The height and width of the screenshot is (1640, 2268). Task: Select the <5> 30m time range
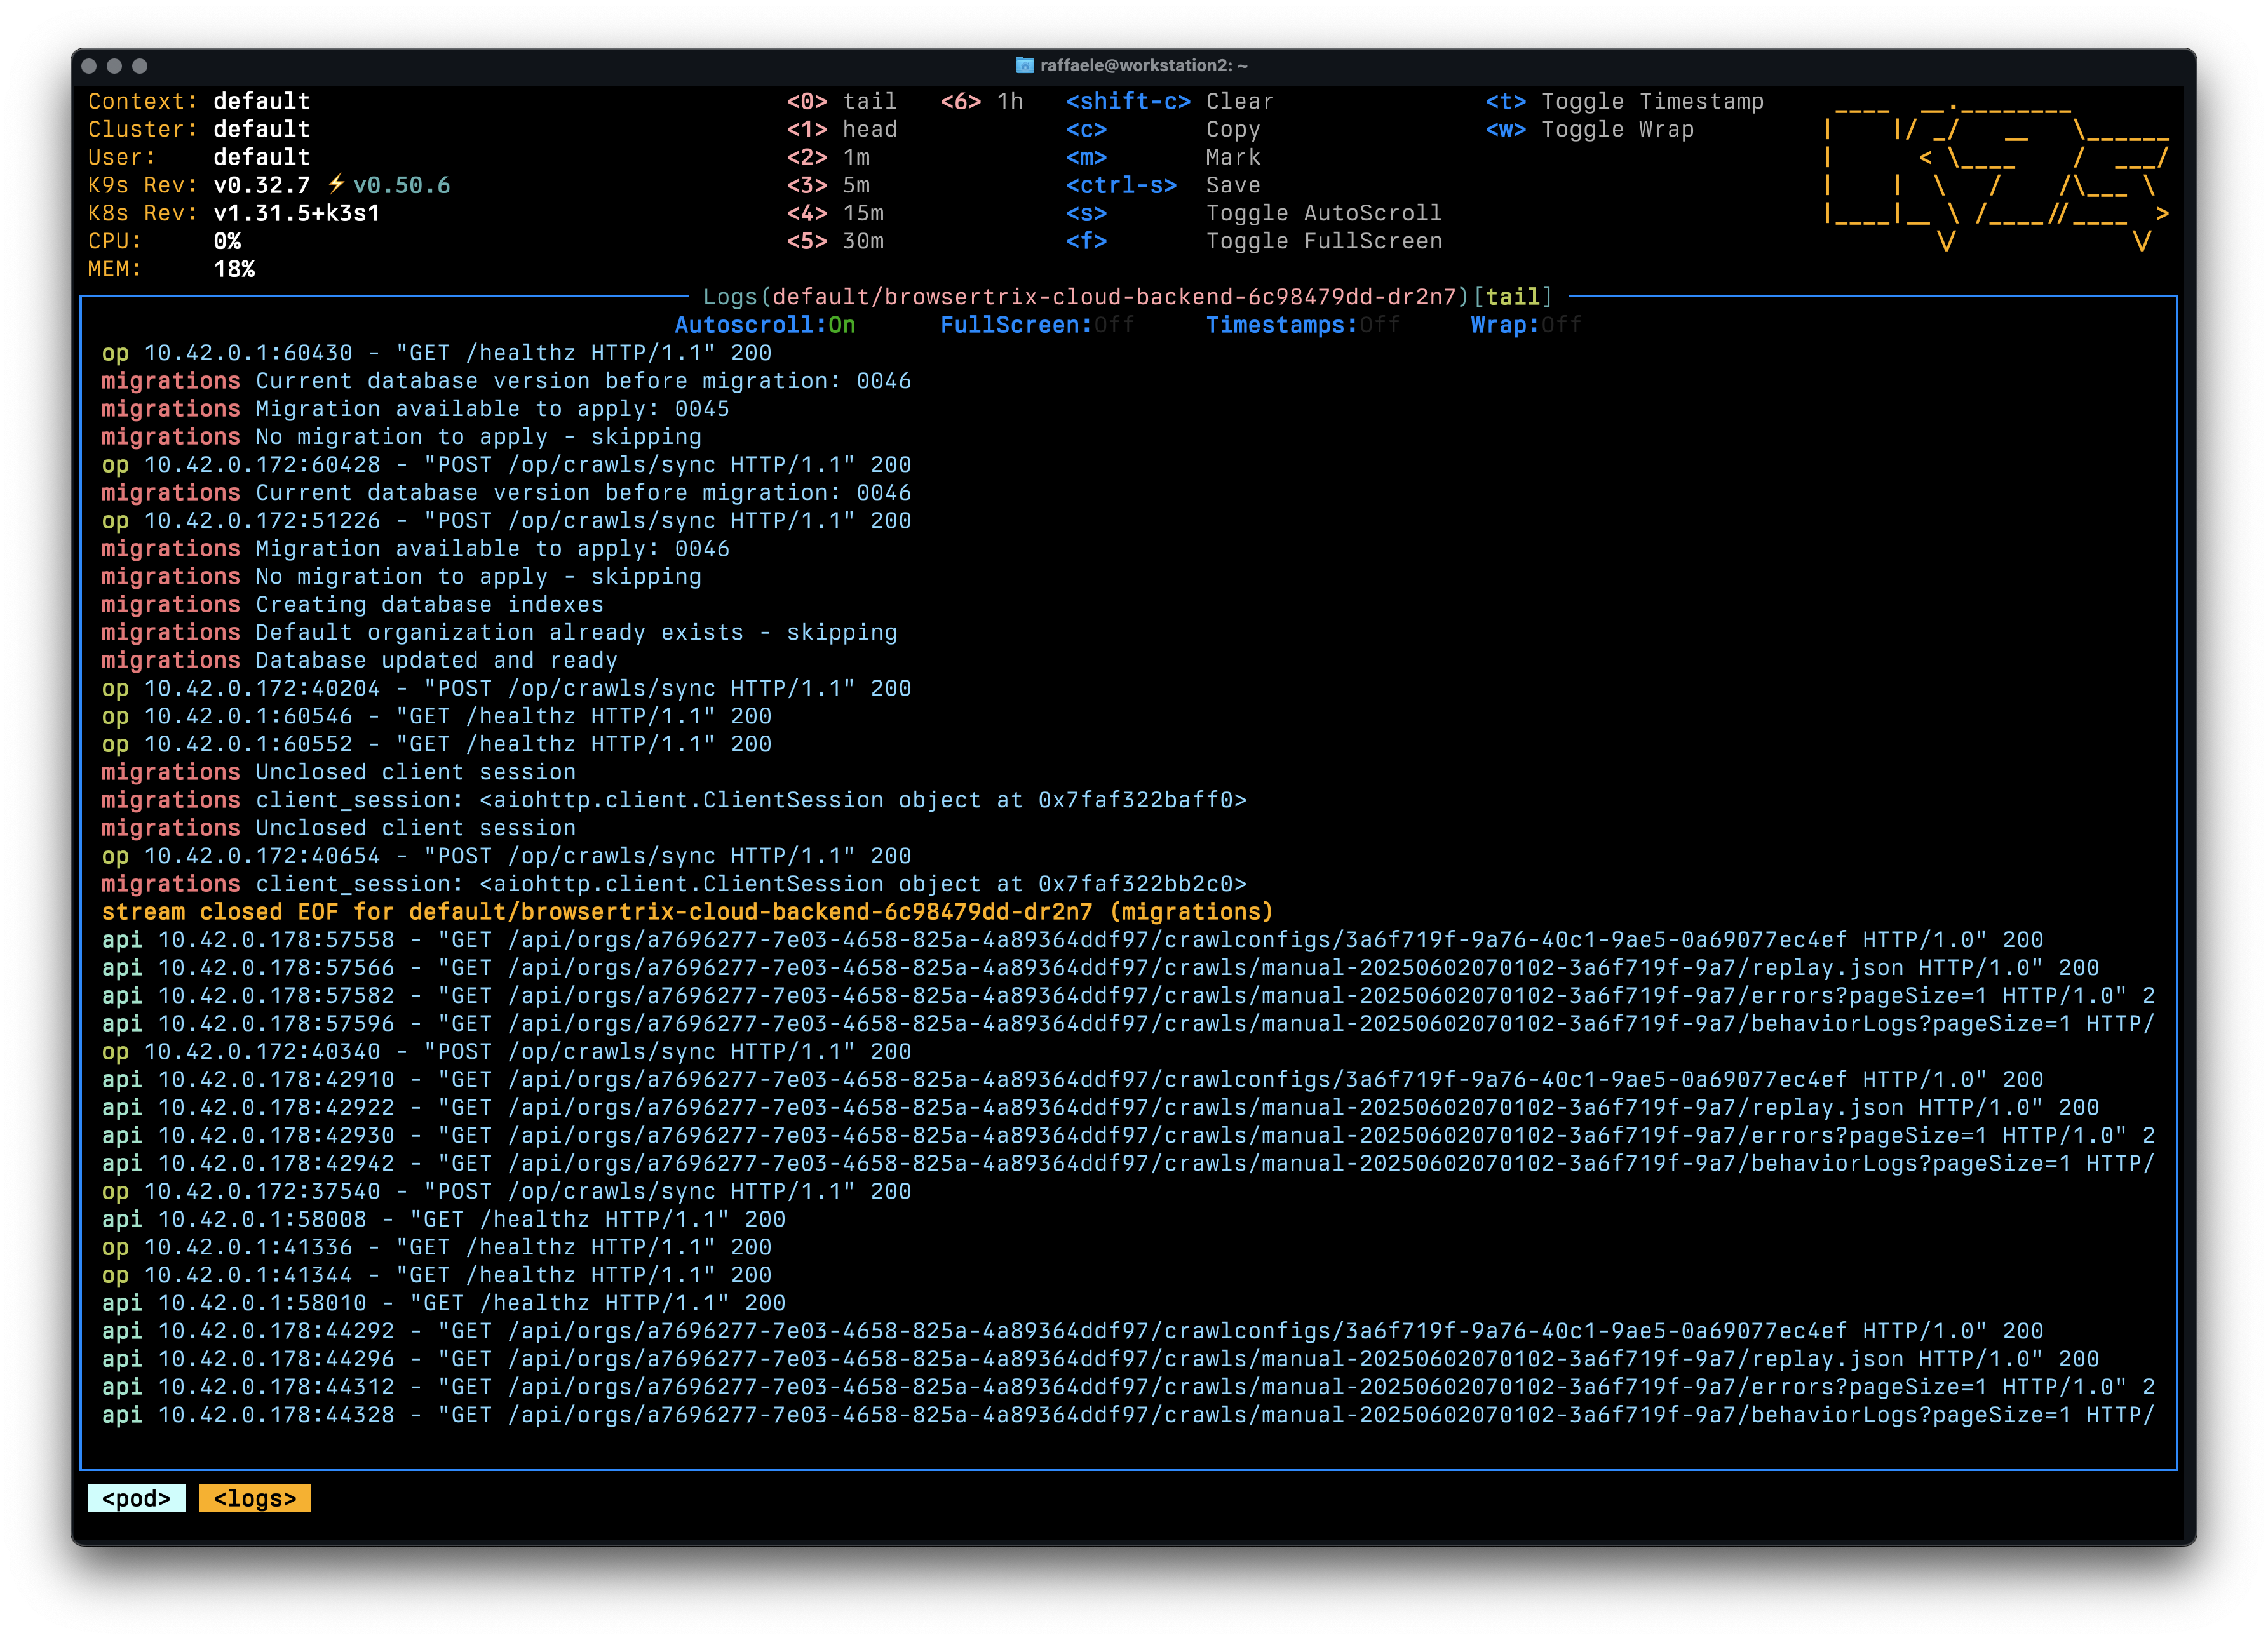[x=835, y=241]
